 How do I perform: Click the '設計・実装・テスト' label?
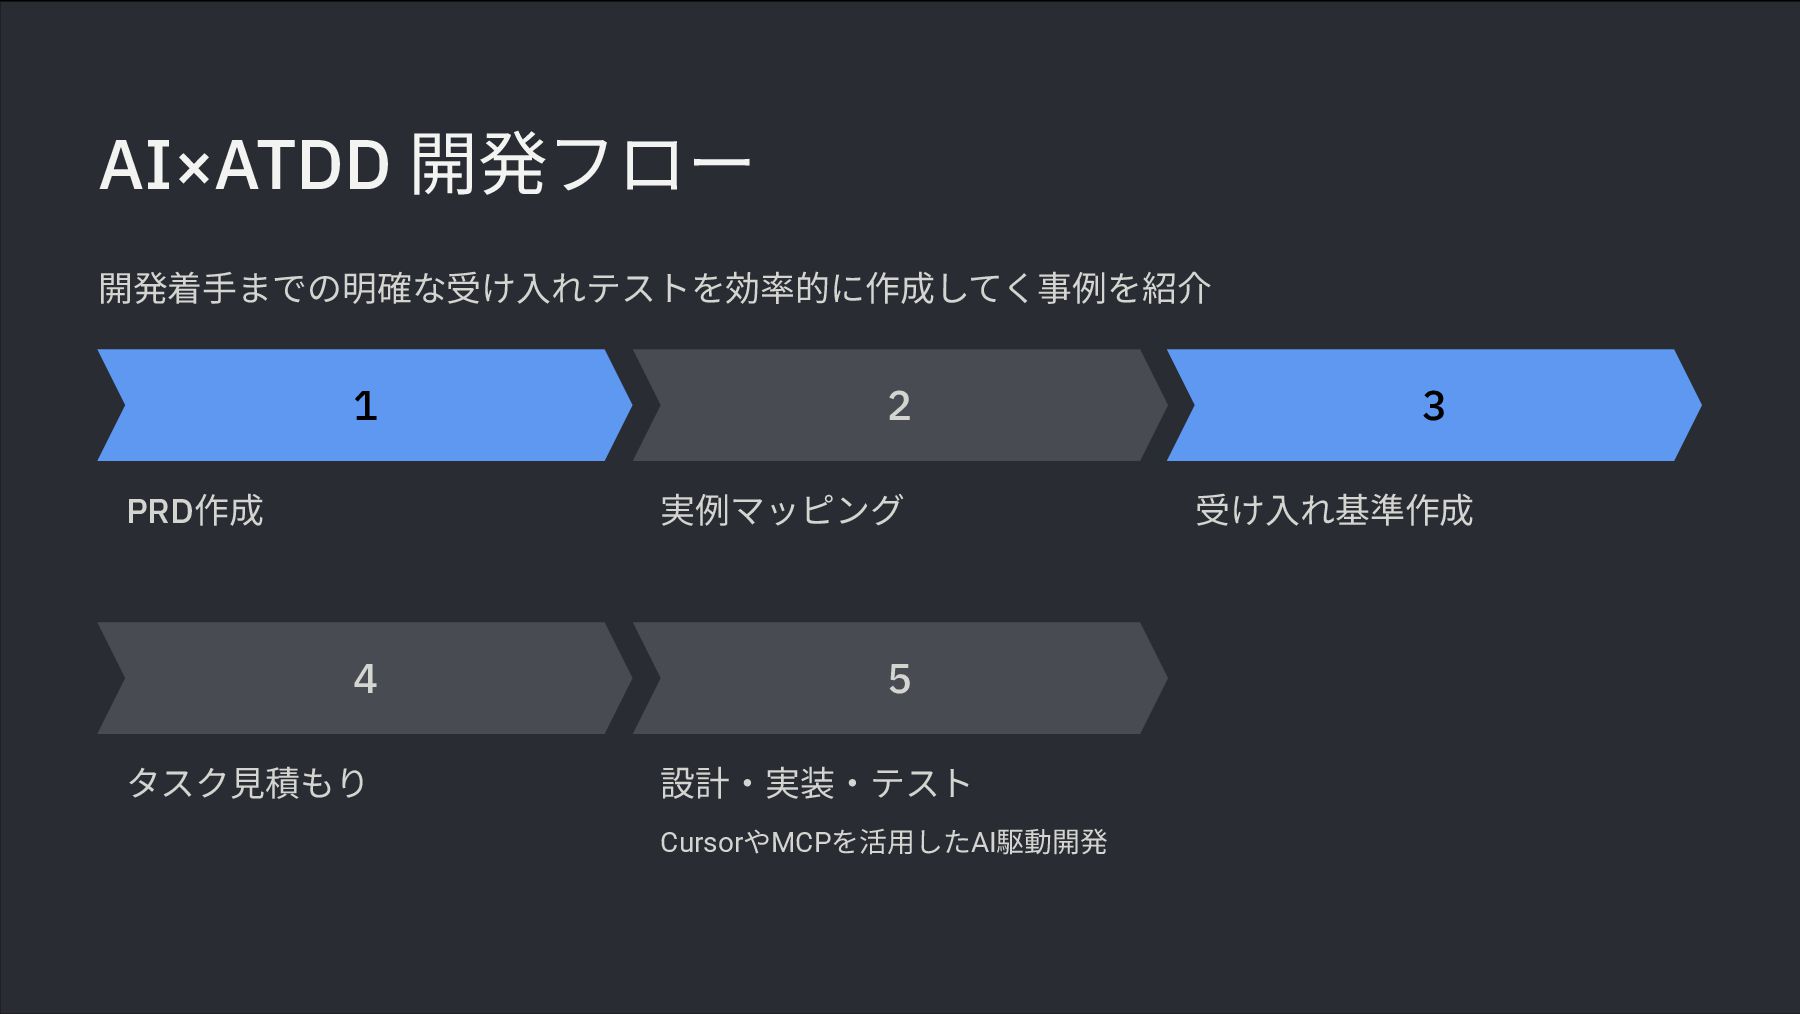coord(816,783)
